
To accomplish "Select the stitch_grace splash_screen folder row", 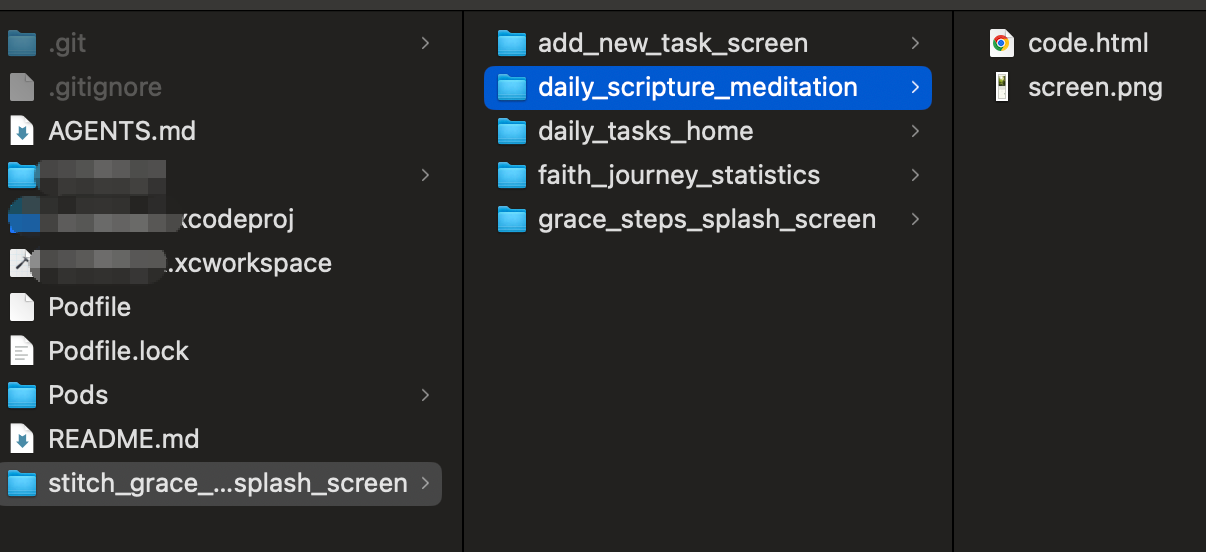I will (x=220, y=484).
